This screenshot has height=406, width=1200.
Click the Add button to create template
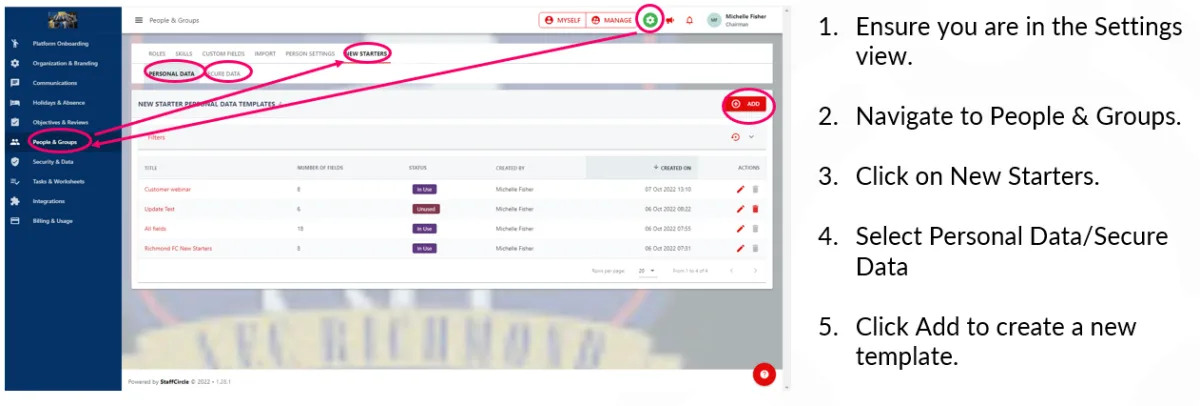(x=747, y=103)
